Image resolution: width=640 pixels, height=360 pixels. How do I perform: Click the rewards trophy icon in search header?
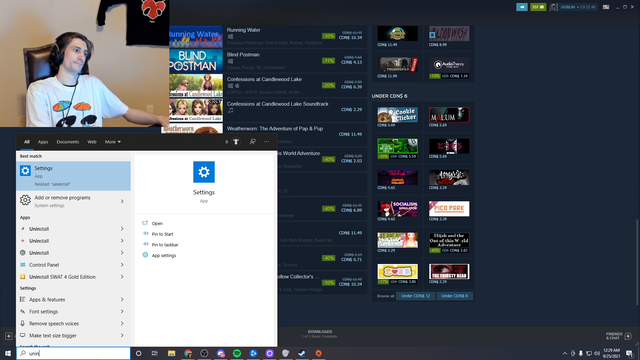click(x=236, y=142)
